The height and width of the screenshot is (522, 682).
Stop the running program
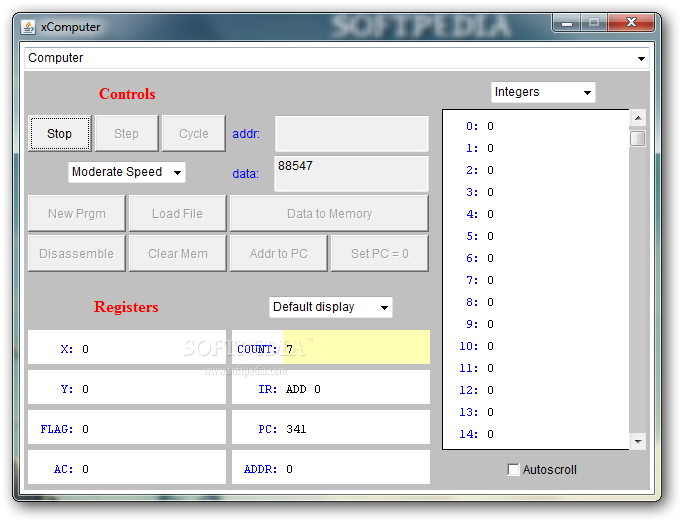click(60, 134)
